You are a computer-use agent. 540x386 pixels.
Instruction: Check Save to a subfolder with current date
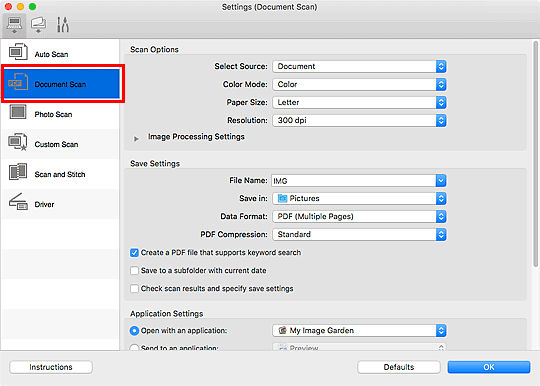click(134, 271)
